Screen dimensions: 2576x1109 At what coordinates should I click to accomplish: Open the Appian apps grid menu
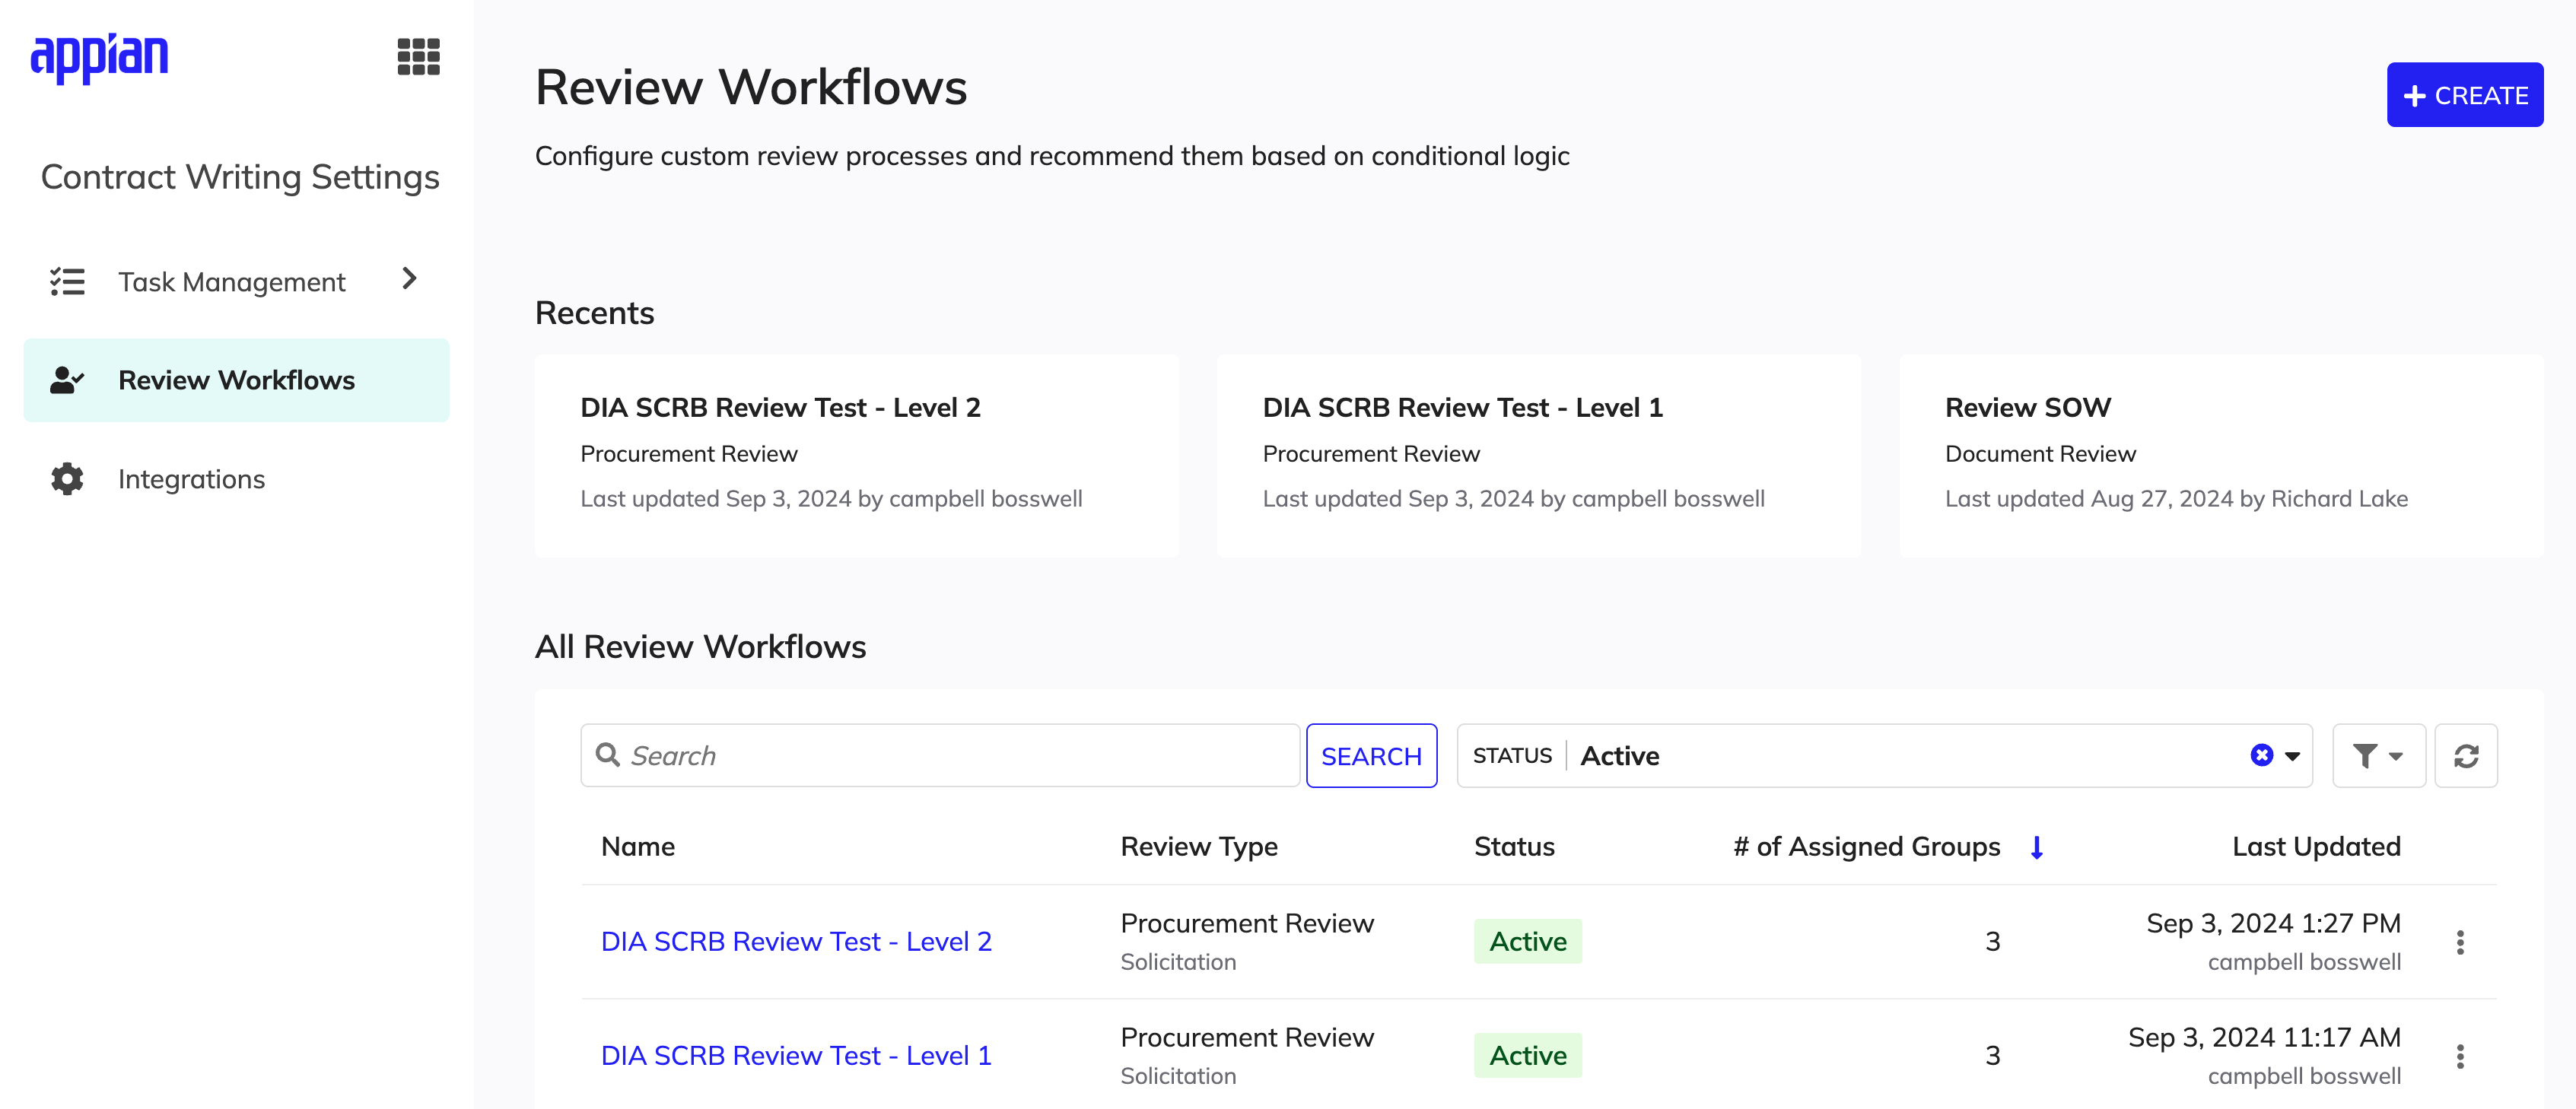(x=418, y=57)
